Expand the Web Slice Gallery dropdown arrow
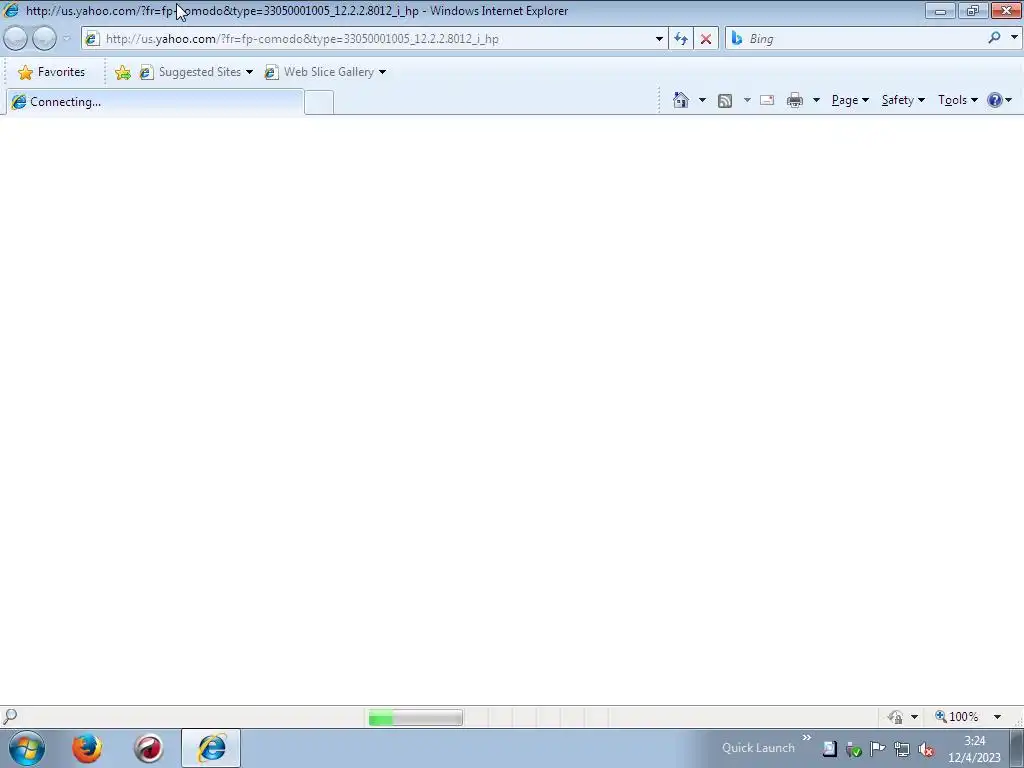This screenshot has width=1024, height=768. click(383, 72)
